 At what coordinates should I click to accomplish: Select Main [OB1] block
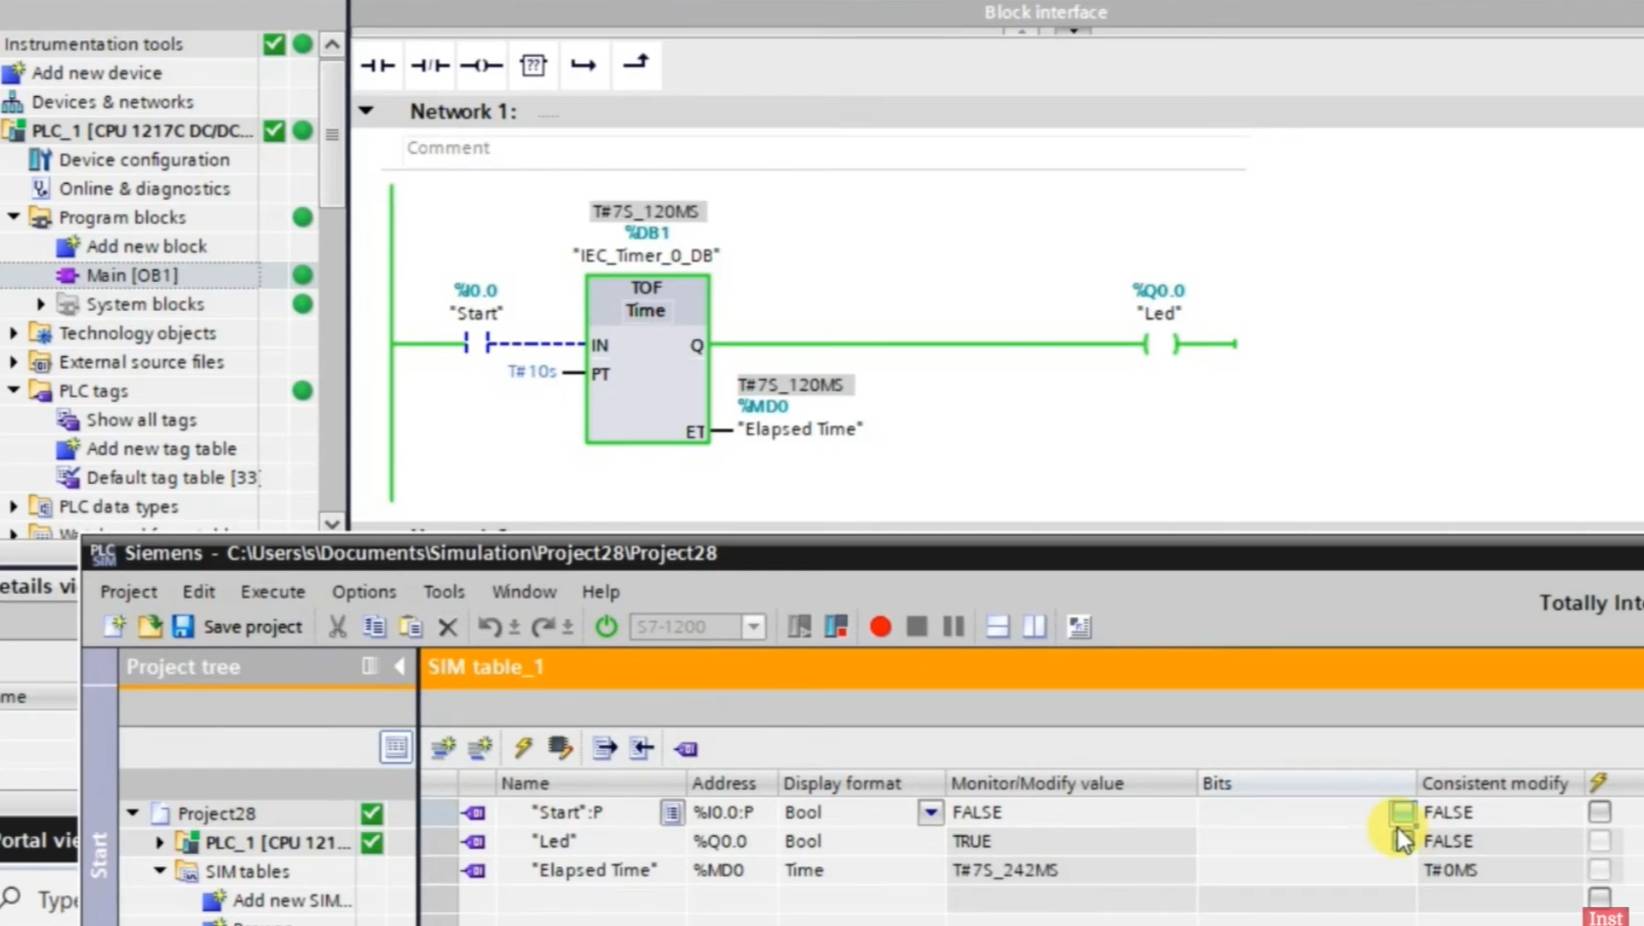click(x=132, y=275)
